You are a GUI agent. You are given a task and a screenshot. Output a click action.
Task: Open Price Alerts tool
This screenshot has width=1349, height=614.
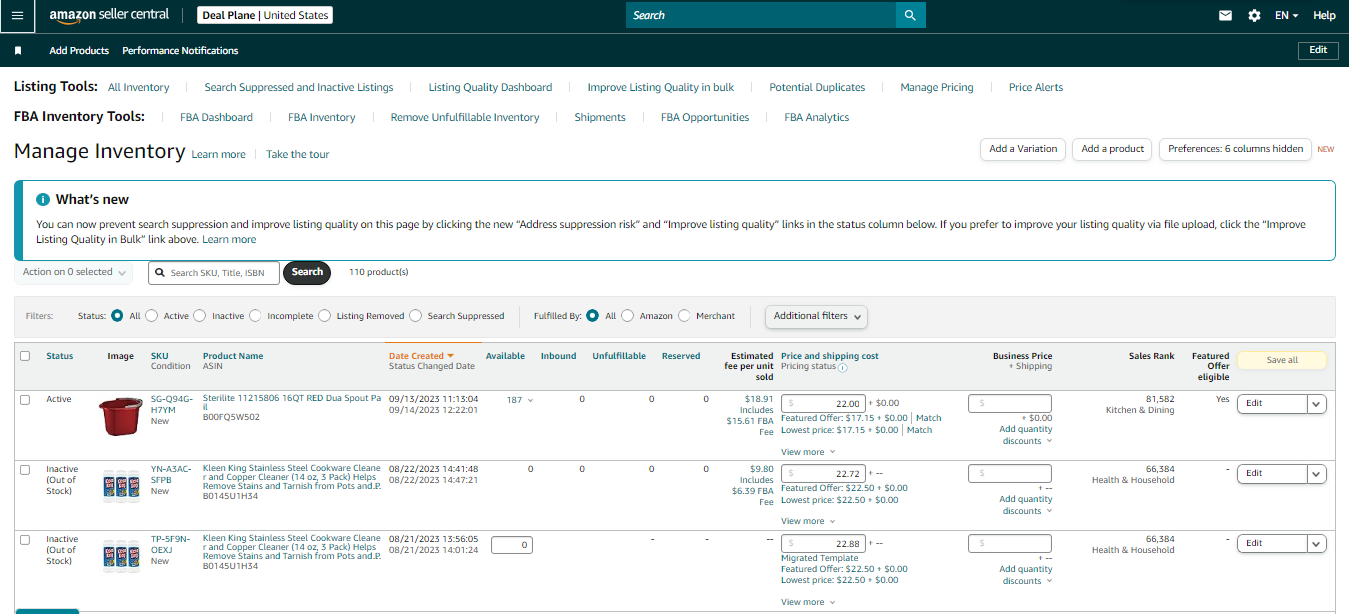click(1036, 88)
